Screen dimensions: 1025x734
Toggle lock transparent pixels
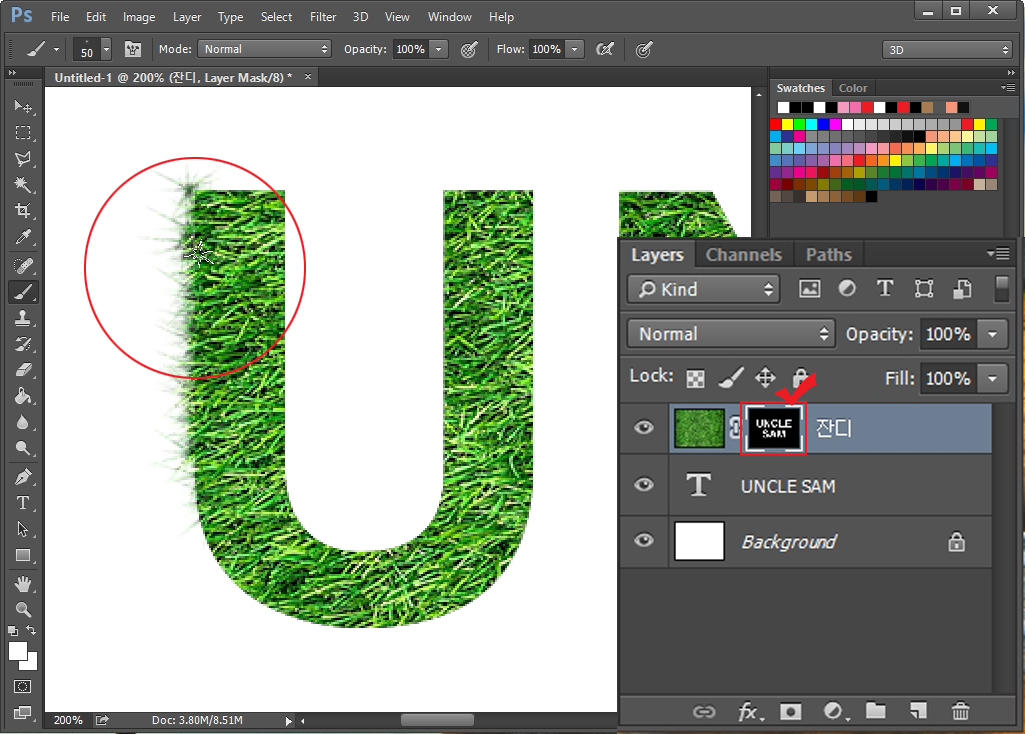point(696,378)
